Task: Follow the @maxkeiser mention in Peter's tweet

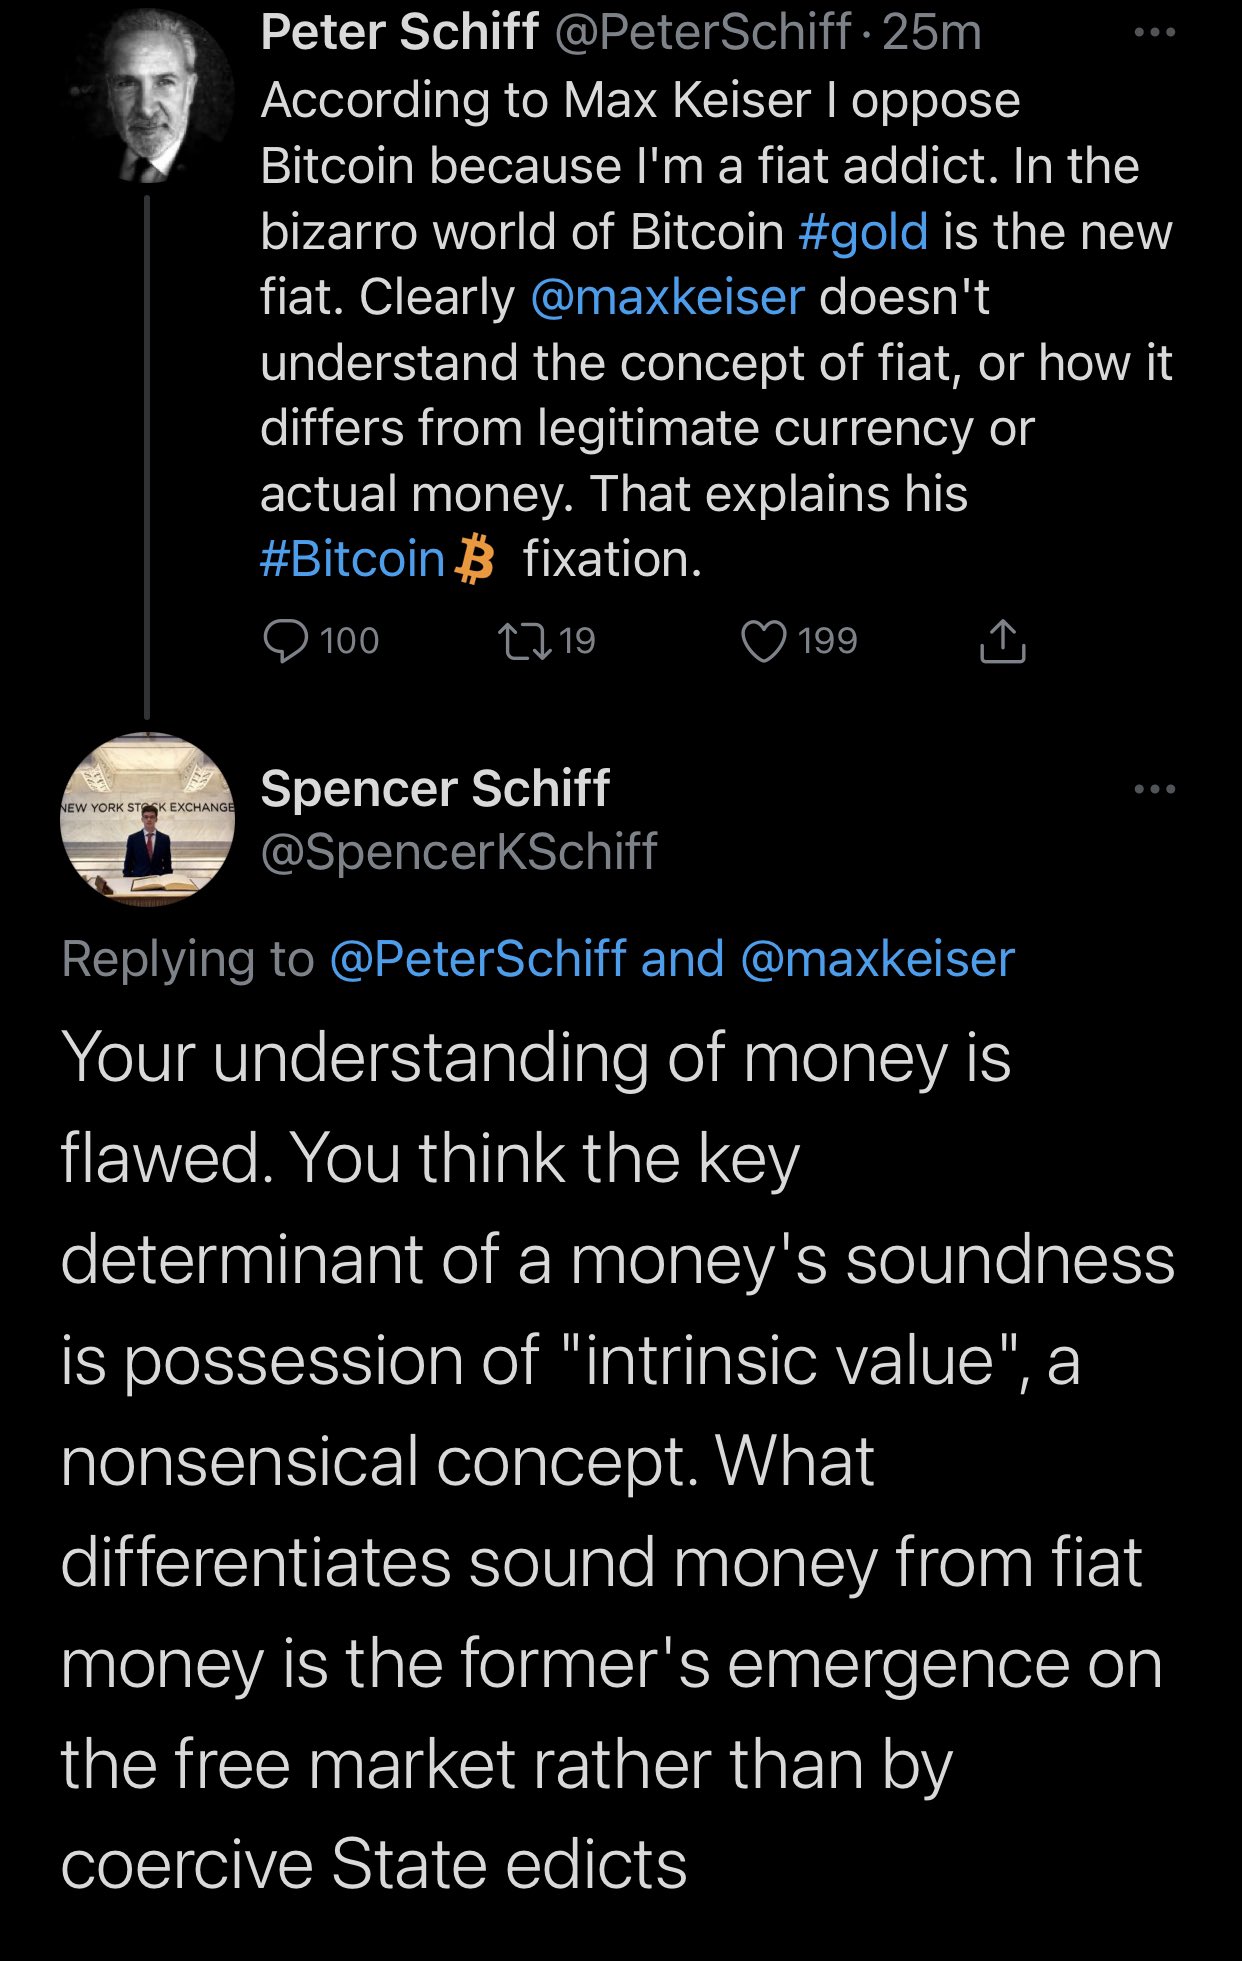Action: coord(668,297)
